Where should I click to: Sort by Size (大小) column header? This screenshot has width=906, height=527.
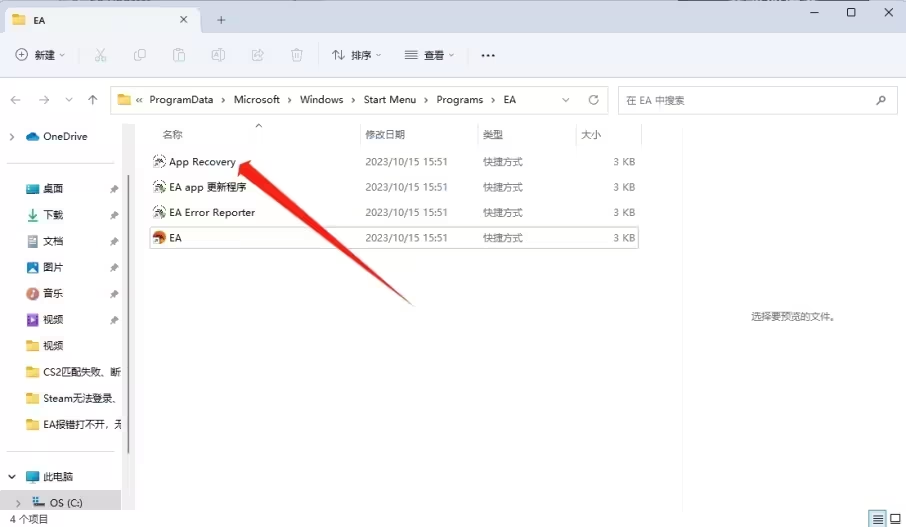click(x=591, y=134)
